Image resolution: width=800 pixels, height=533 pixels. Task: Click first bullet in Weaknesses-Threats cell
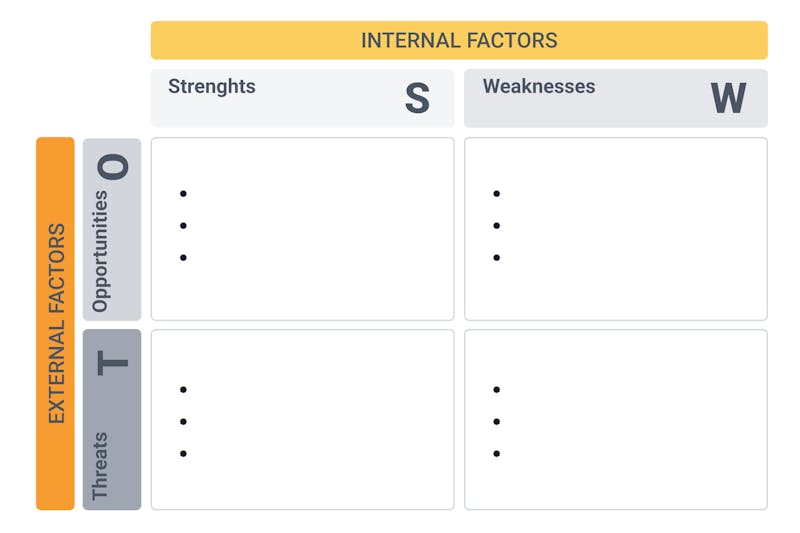(x=497, y=390)
